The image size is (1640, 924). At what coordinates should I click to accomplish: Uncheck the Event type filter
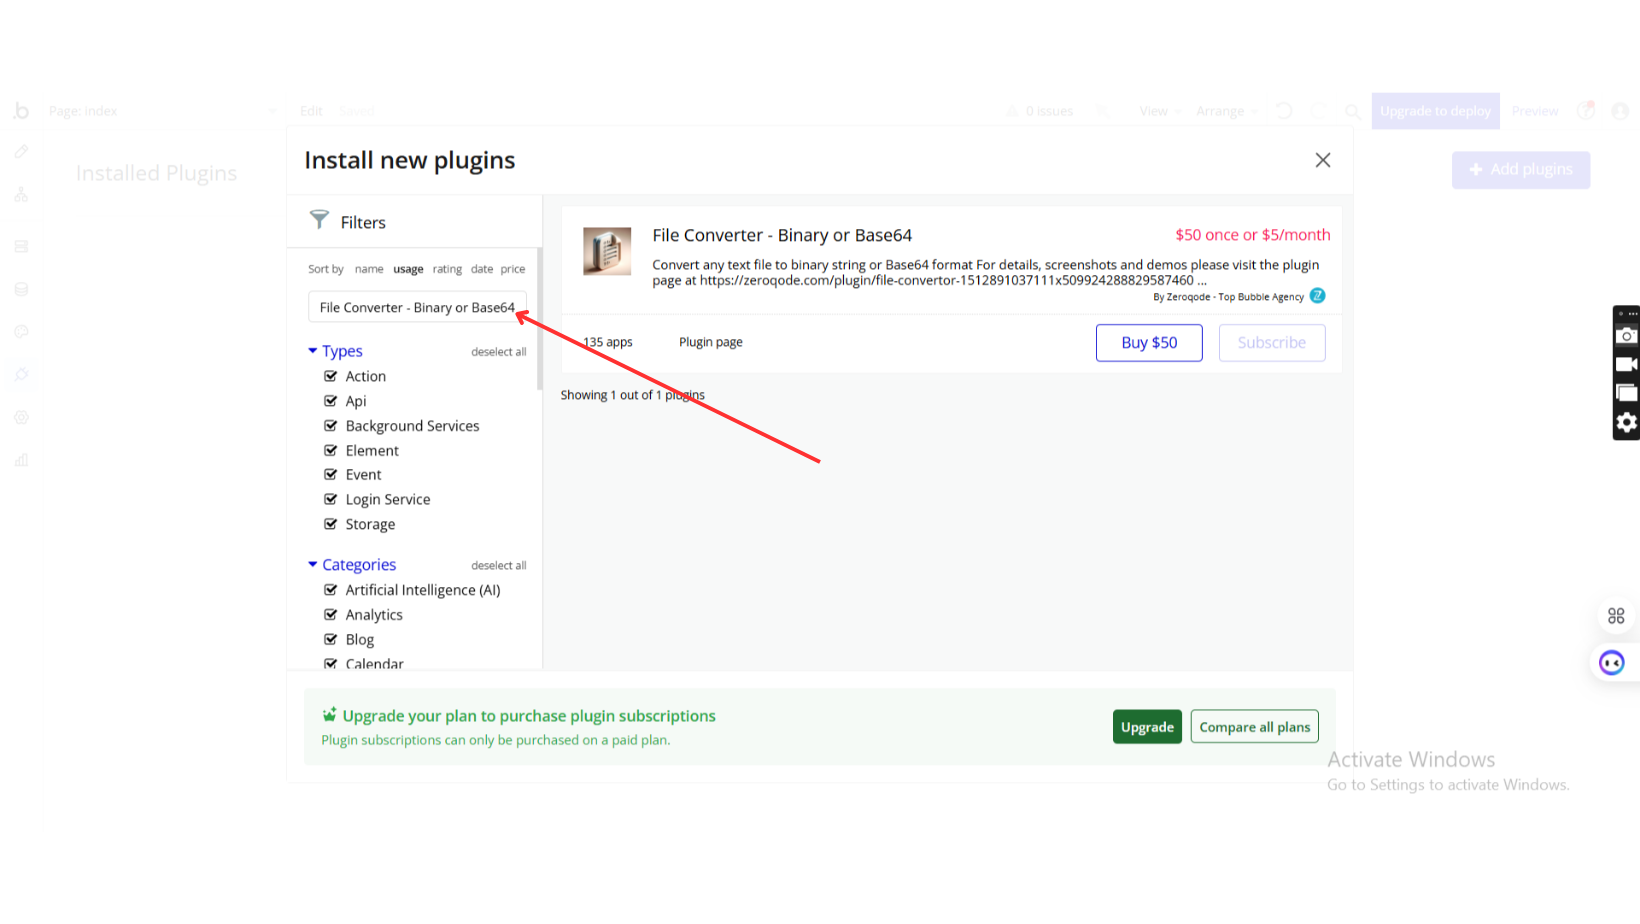[331, 474]
